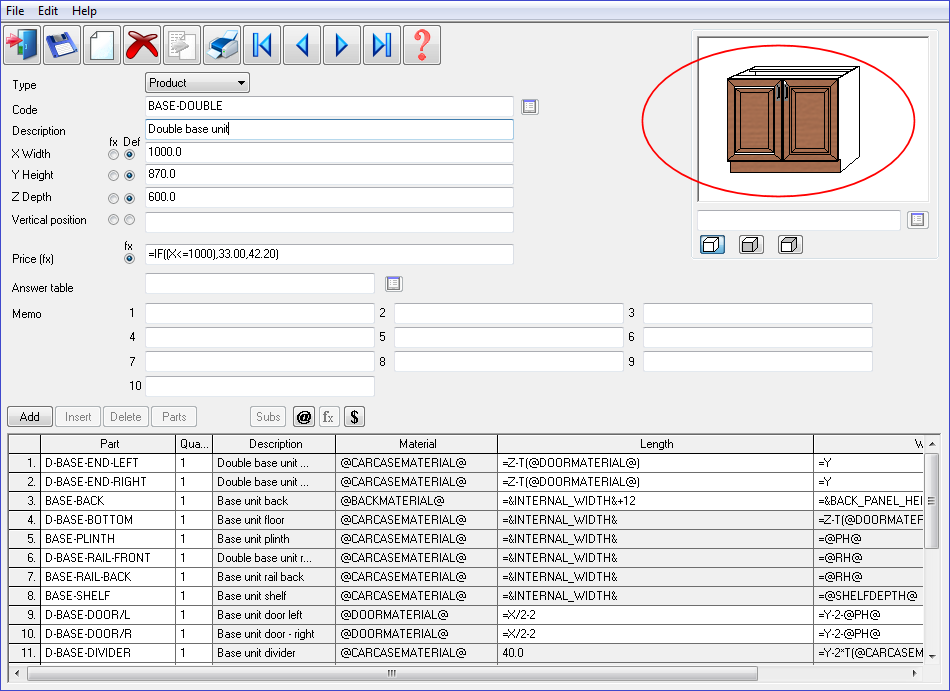Open the Help menu
Viewport: 950px width, 691px height.
84,11
